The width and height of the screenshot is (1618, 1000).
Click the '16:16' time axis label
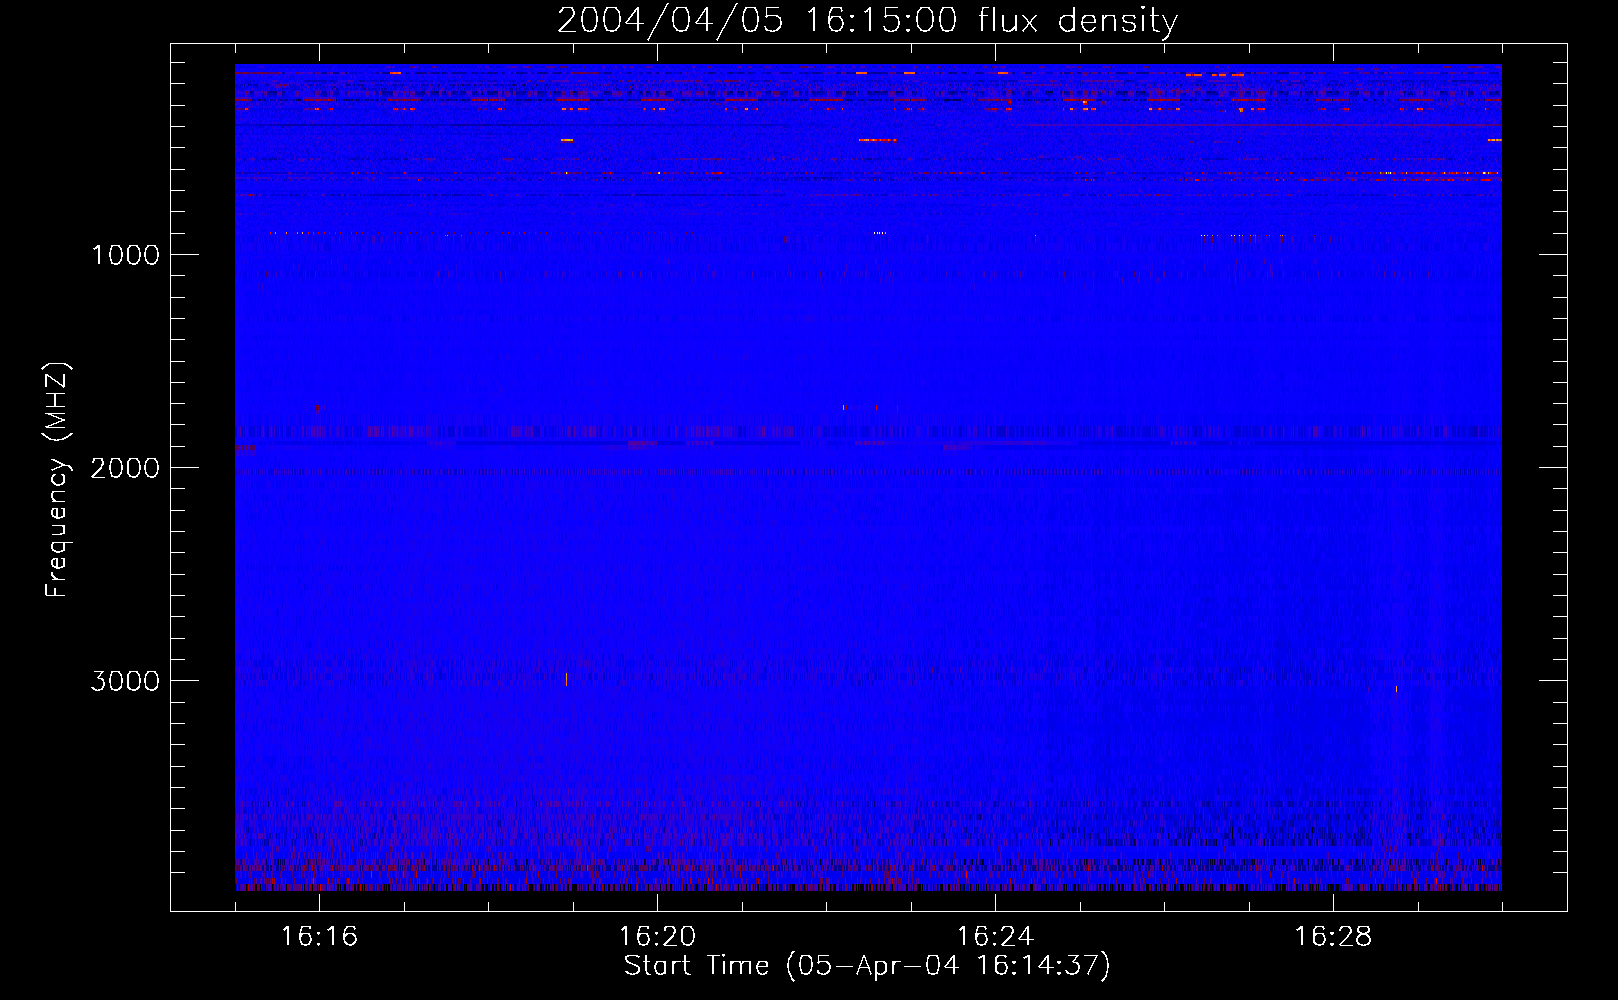(x=319, y=936)
